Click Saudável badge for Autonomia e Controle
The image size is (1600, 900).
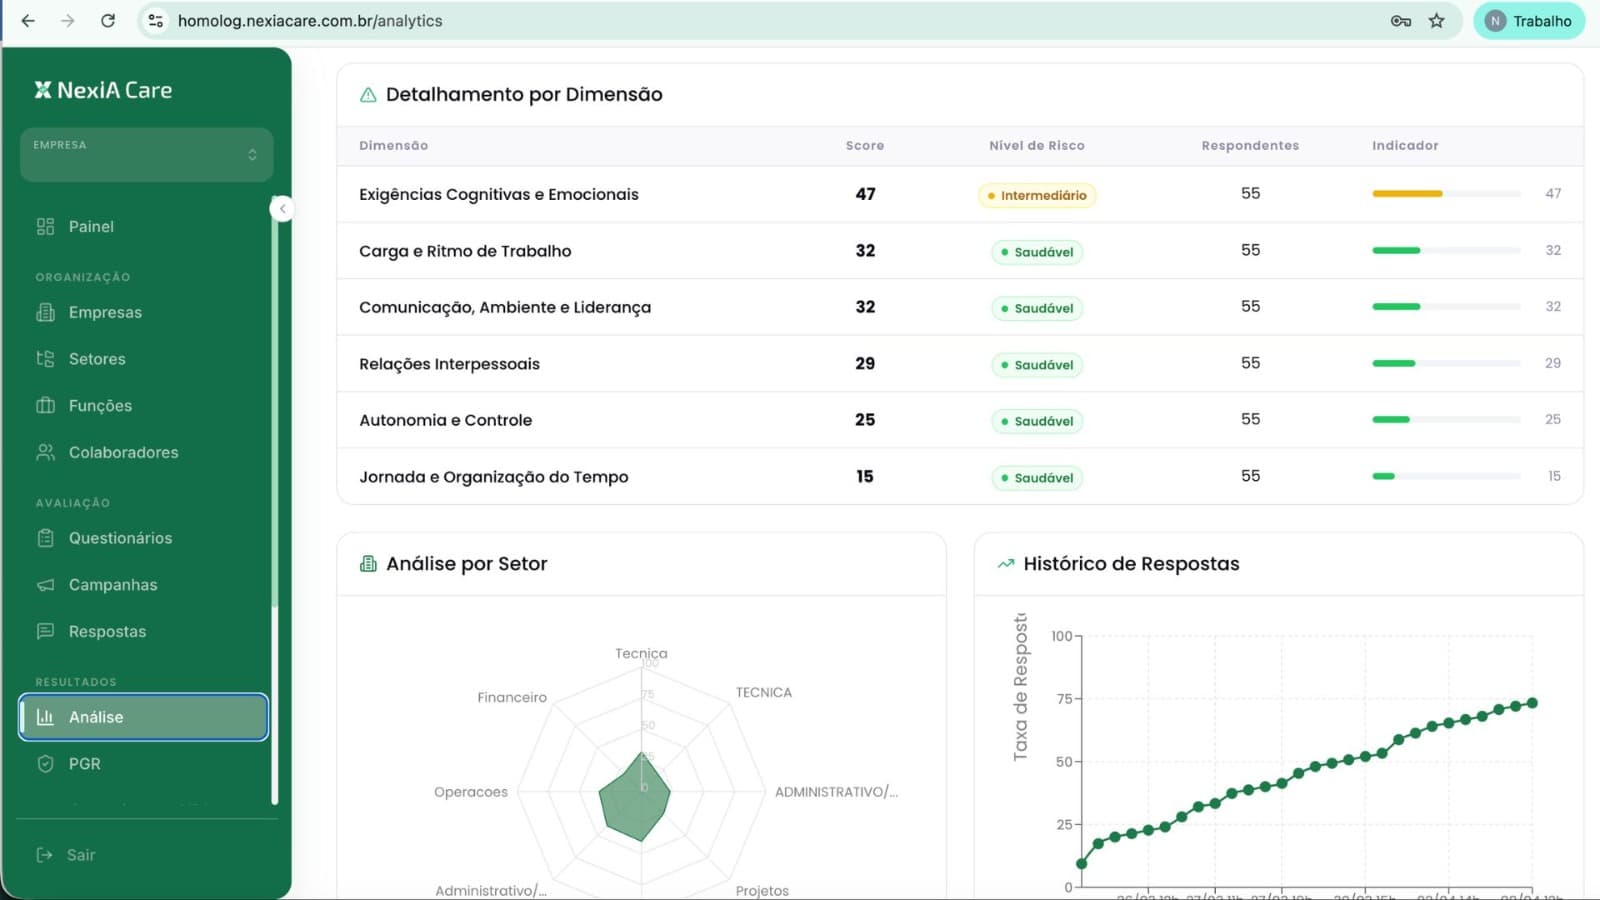(x=1037, y=421)
